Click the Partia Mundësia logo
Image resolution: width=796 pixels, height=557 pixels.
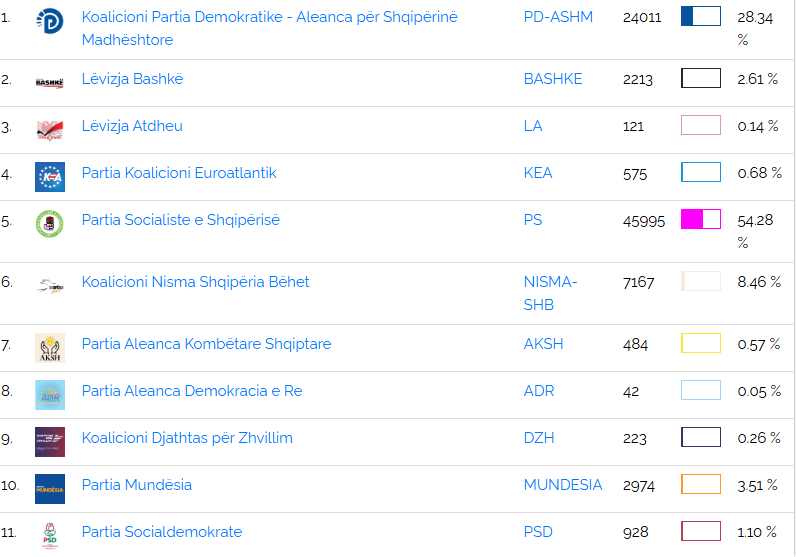pyautogui.click(x=49, y=489)
